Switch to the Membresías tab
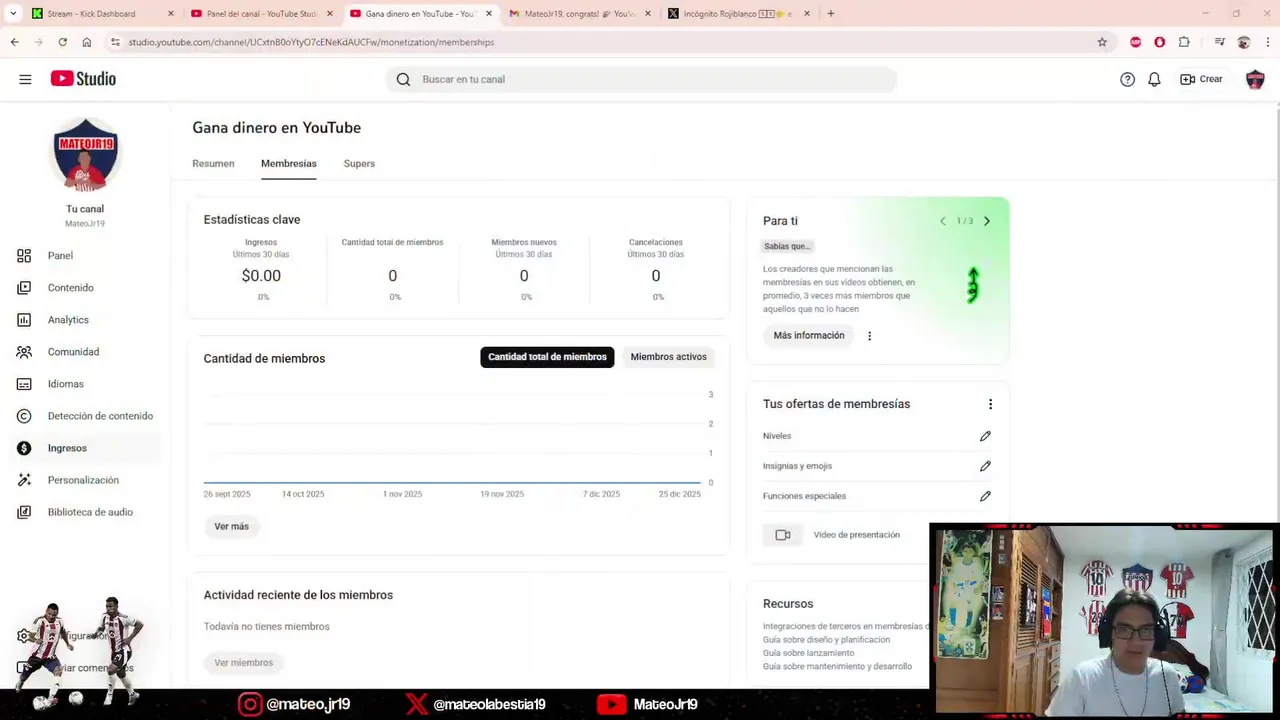Viewport: 1280px width, 720px height. coord(288,164)
